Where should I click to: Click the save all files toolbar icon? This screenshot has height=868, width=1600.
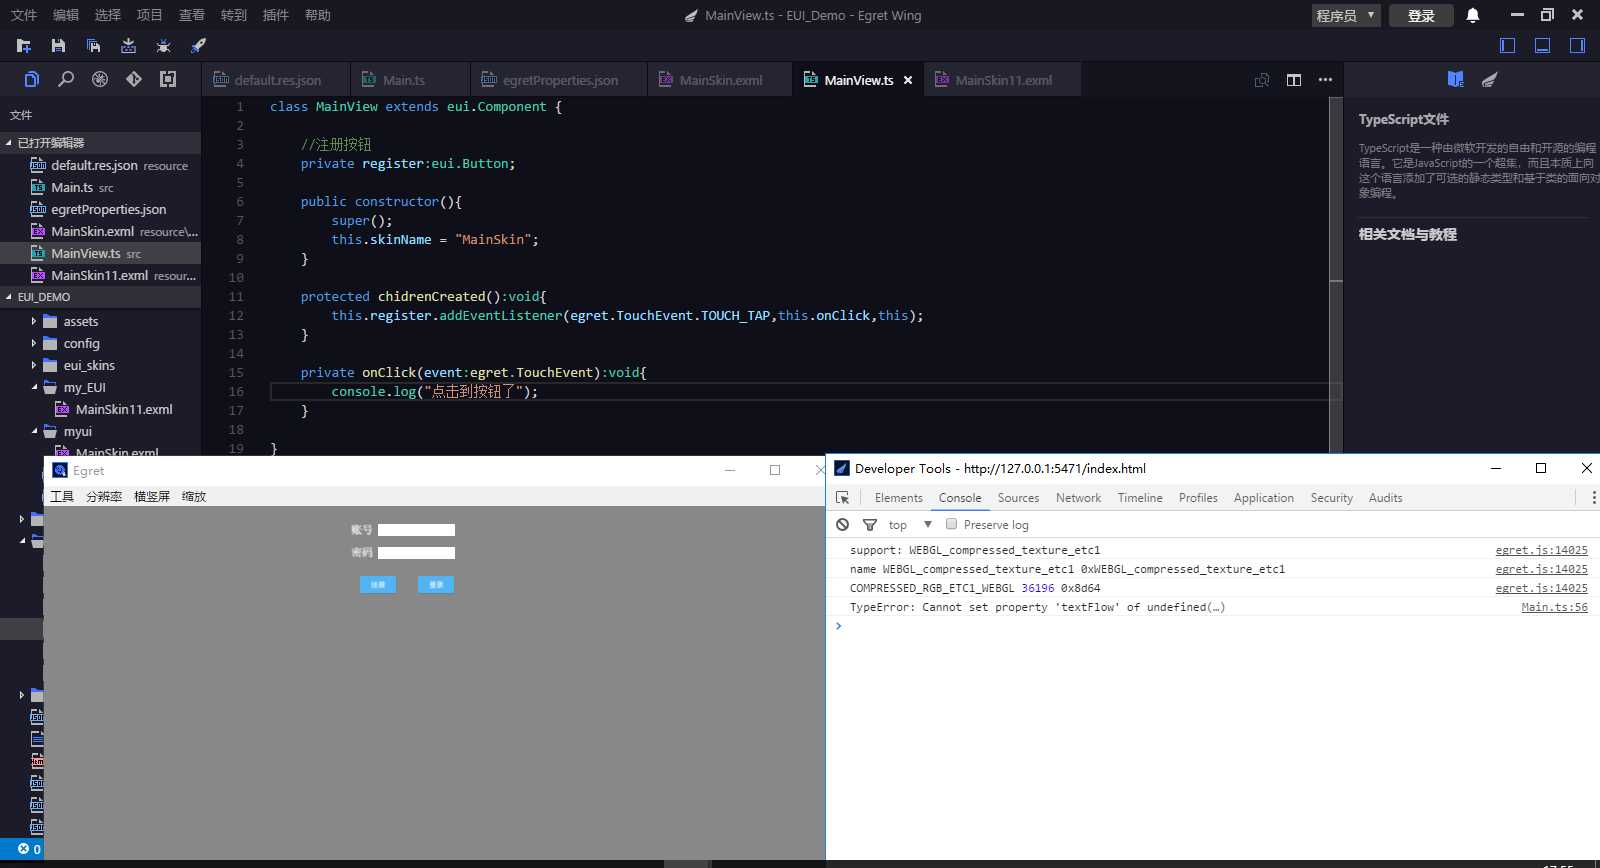[x=93, y=46]
